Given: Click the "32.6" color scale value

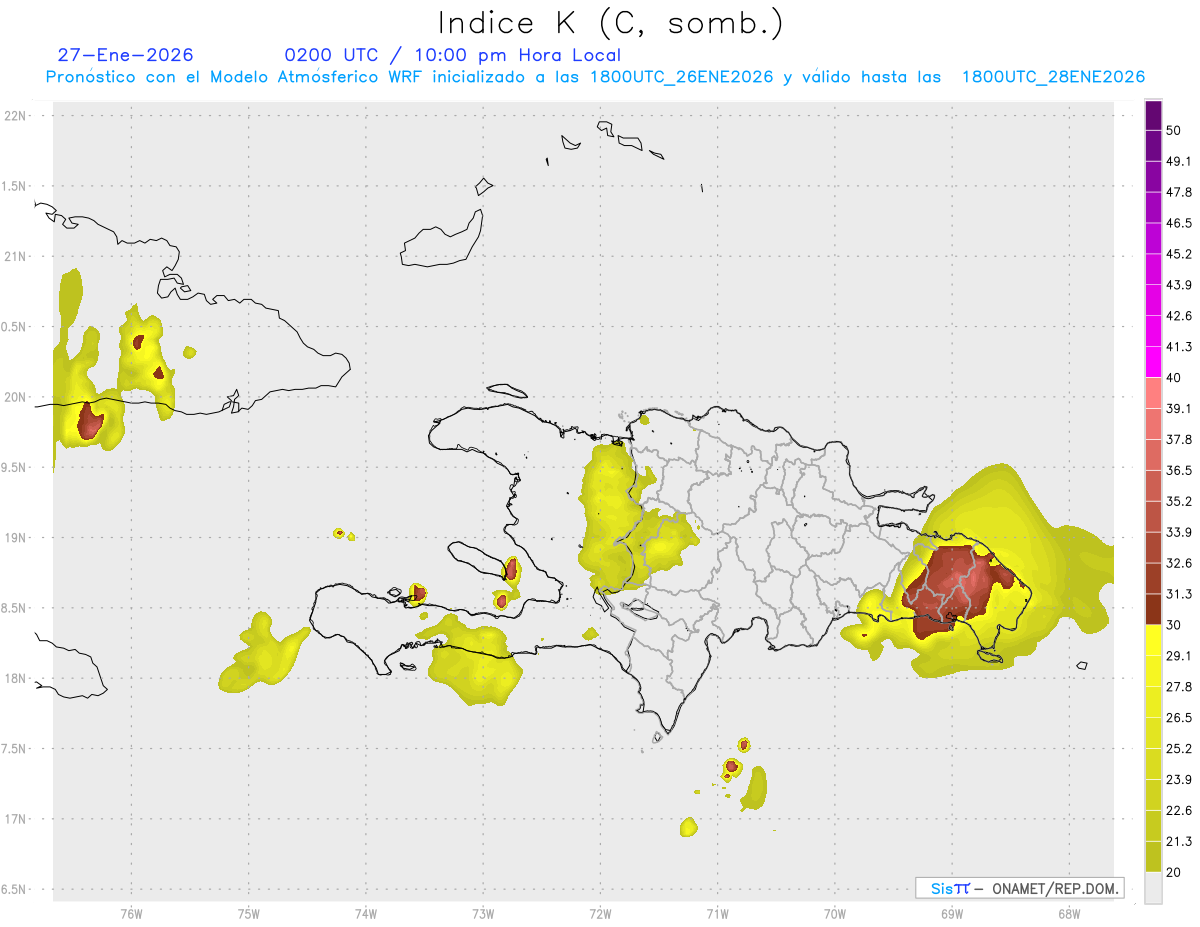Looking at the screenshot, I should (1179, 563).
